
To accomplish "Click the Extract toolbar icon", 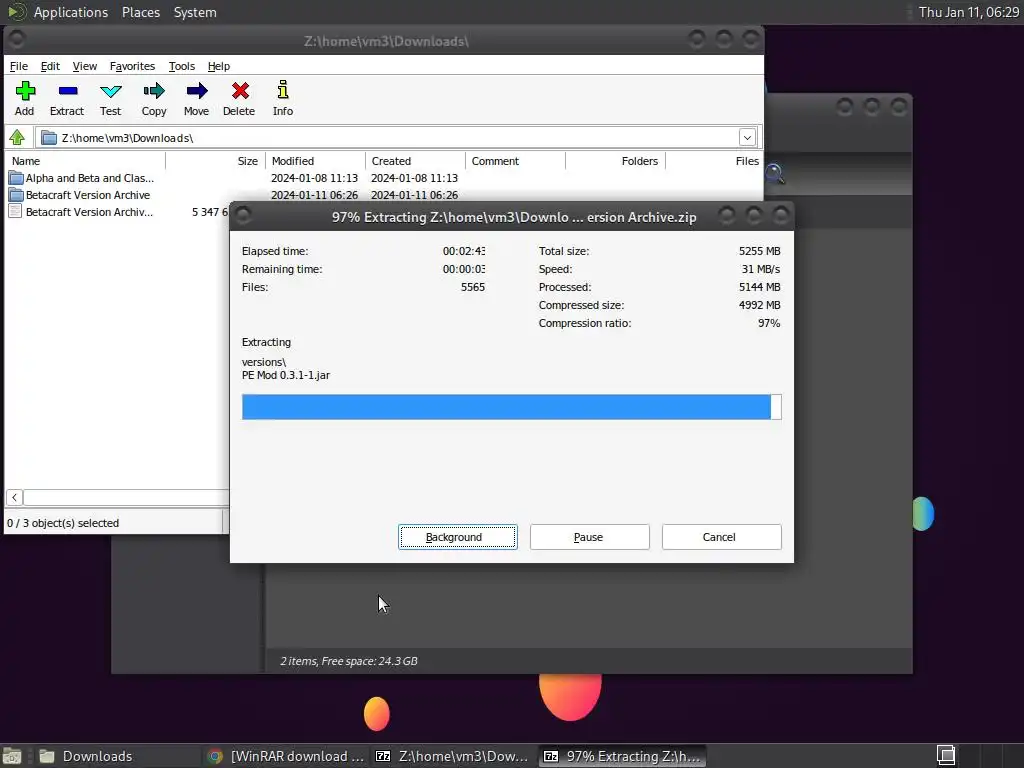I will pyautogui.click(x=67, y=91).
